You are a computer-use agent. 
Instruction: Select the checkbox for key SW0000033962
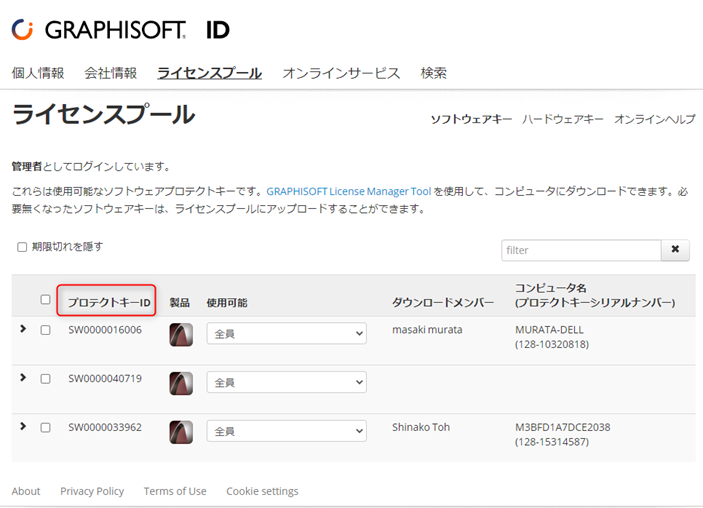coord(45,427)
